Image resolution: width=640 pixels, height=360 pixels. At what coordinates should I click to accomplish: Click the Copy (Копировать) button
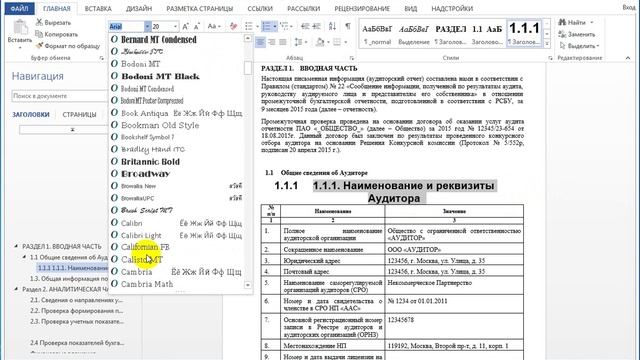[x=57, y=34]
